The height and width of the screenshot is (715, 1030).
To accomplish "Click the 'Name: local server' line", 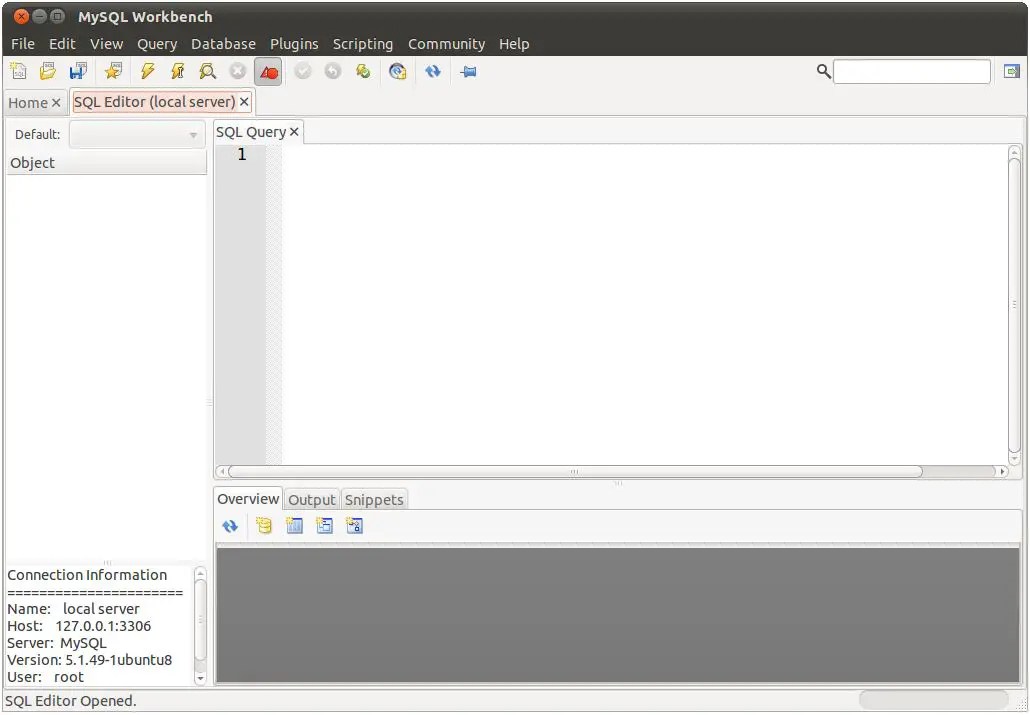I will coord(74,609).
